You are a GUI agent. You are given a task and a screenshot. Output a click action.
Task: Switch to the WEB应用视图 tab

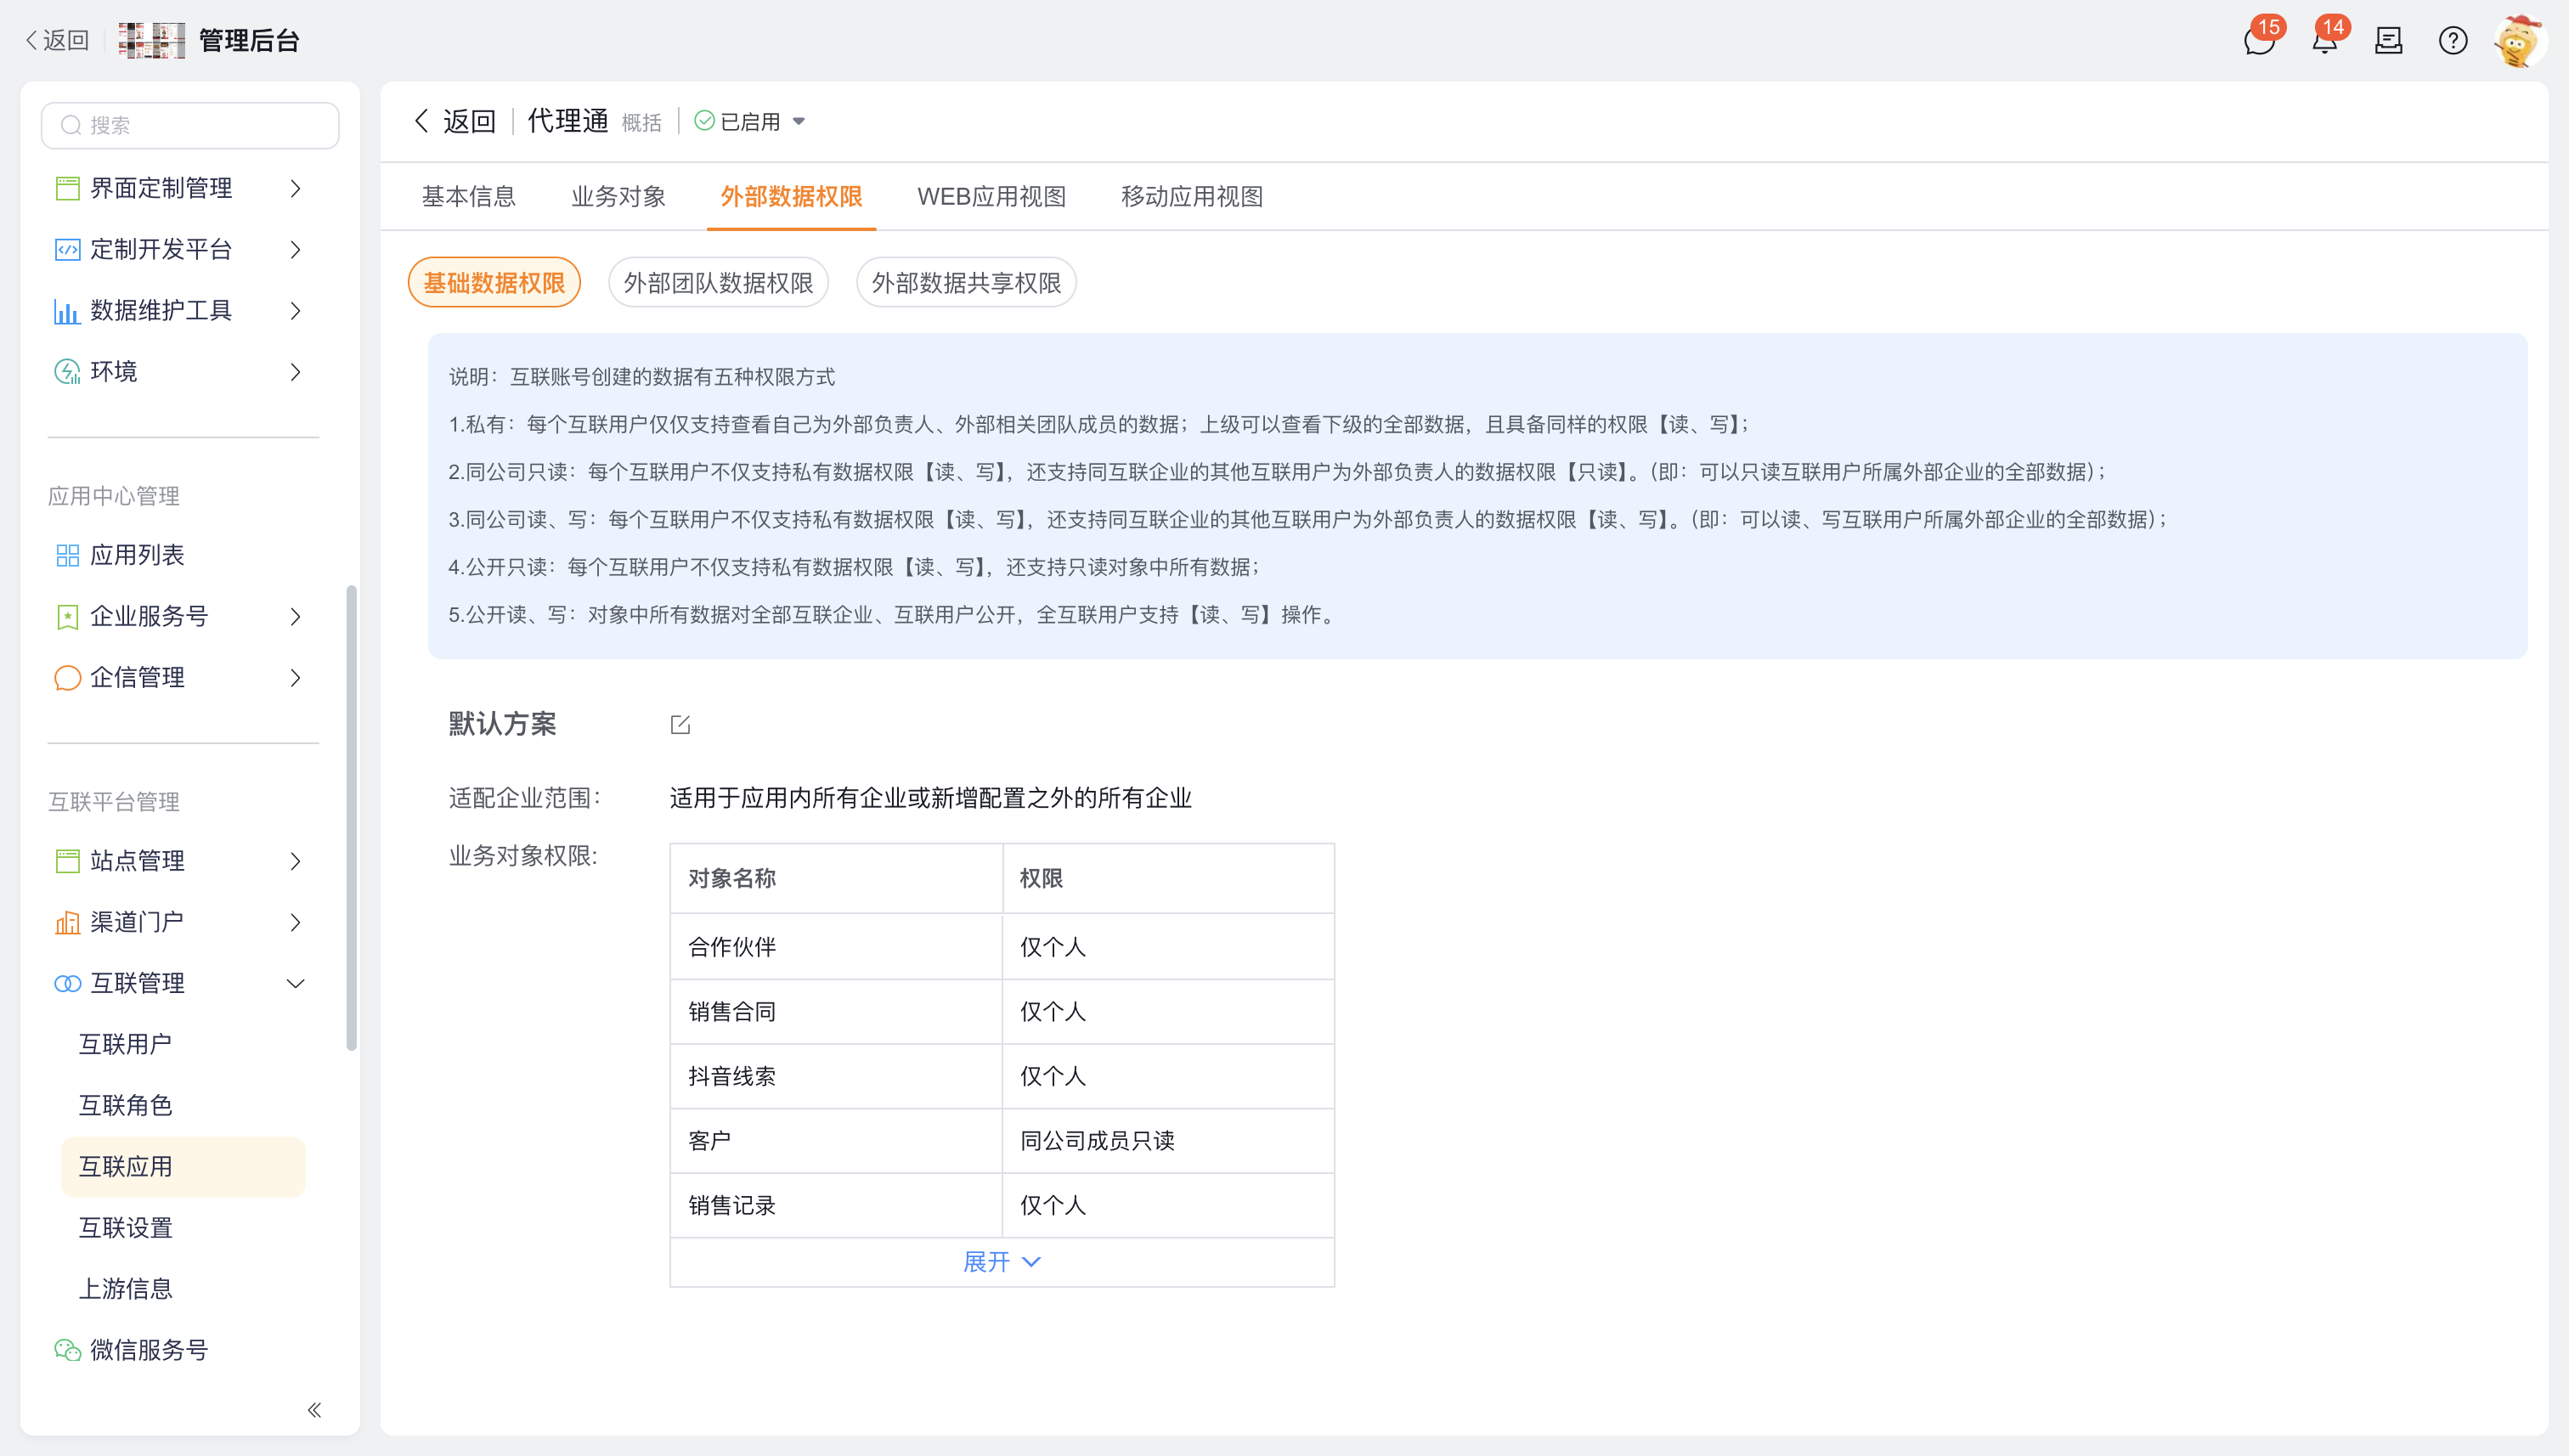coord(991,197)
